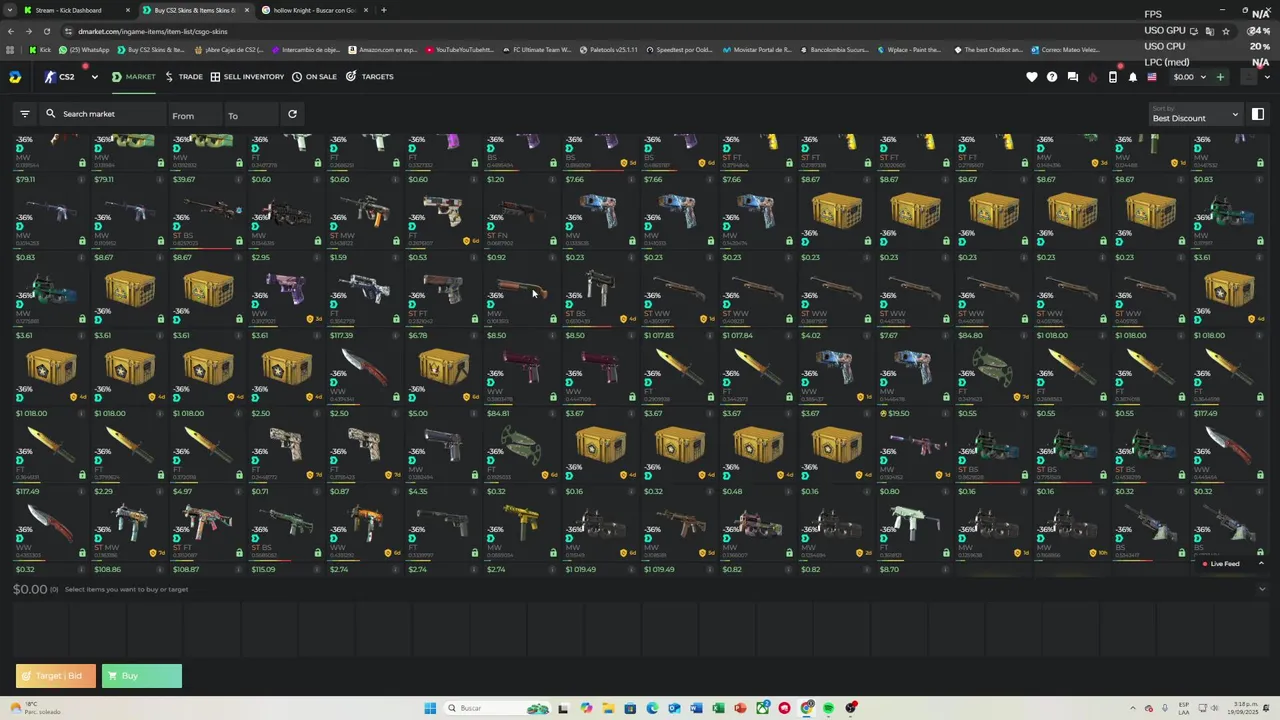Viewport: 1280px width, 720px height.
Task: Open the On Sale tab
Action: [314, 77]
